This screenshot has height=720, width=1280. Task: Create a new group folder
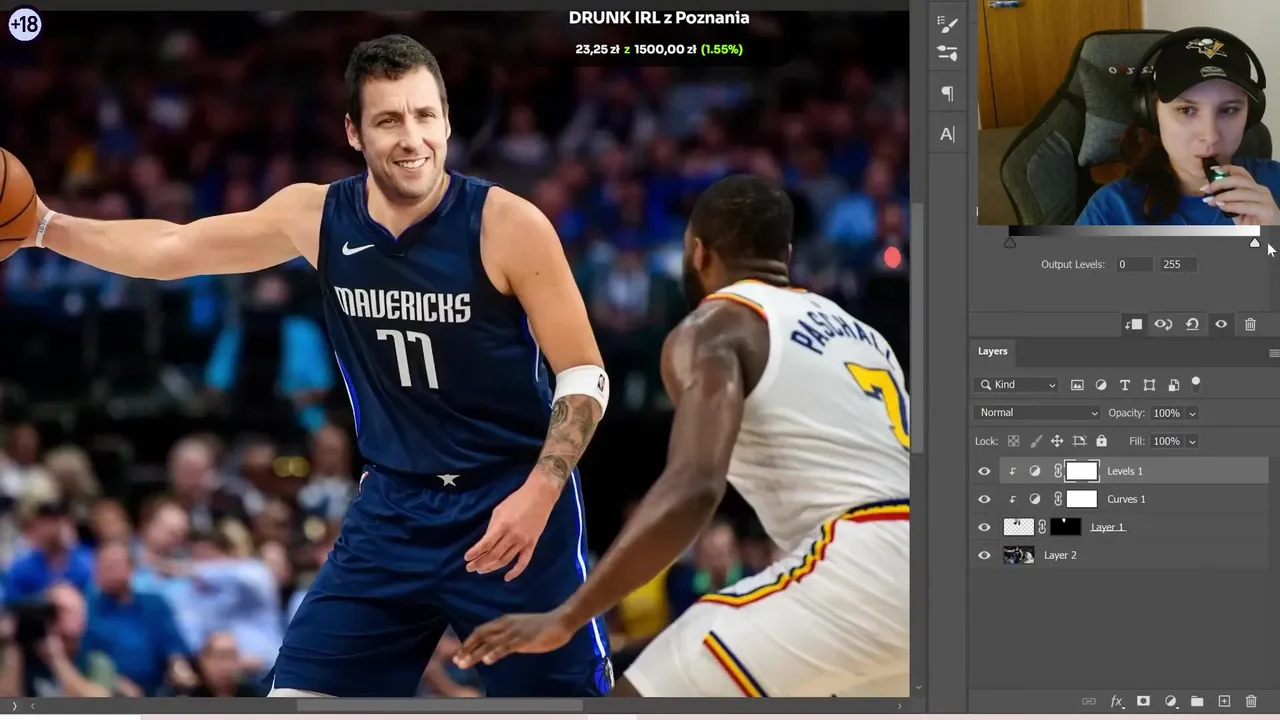[1197, 702]
